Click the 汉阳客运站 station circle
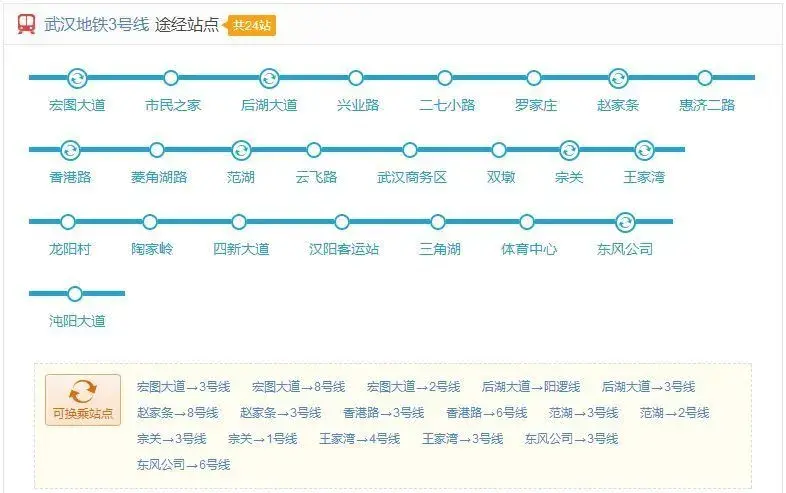The height and width of the screenshot is (493, 786). 342,222
